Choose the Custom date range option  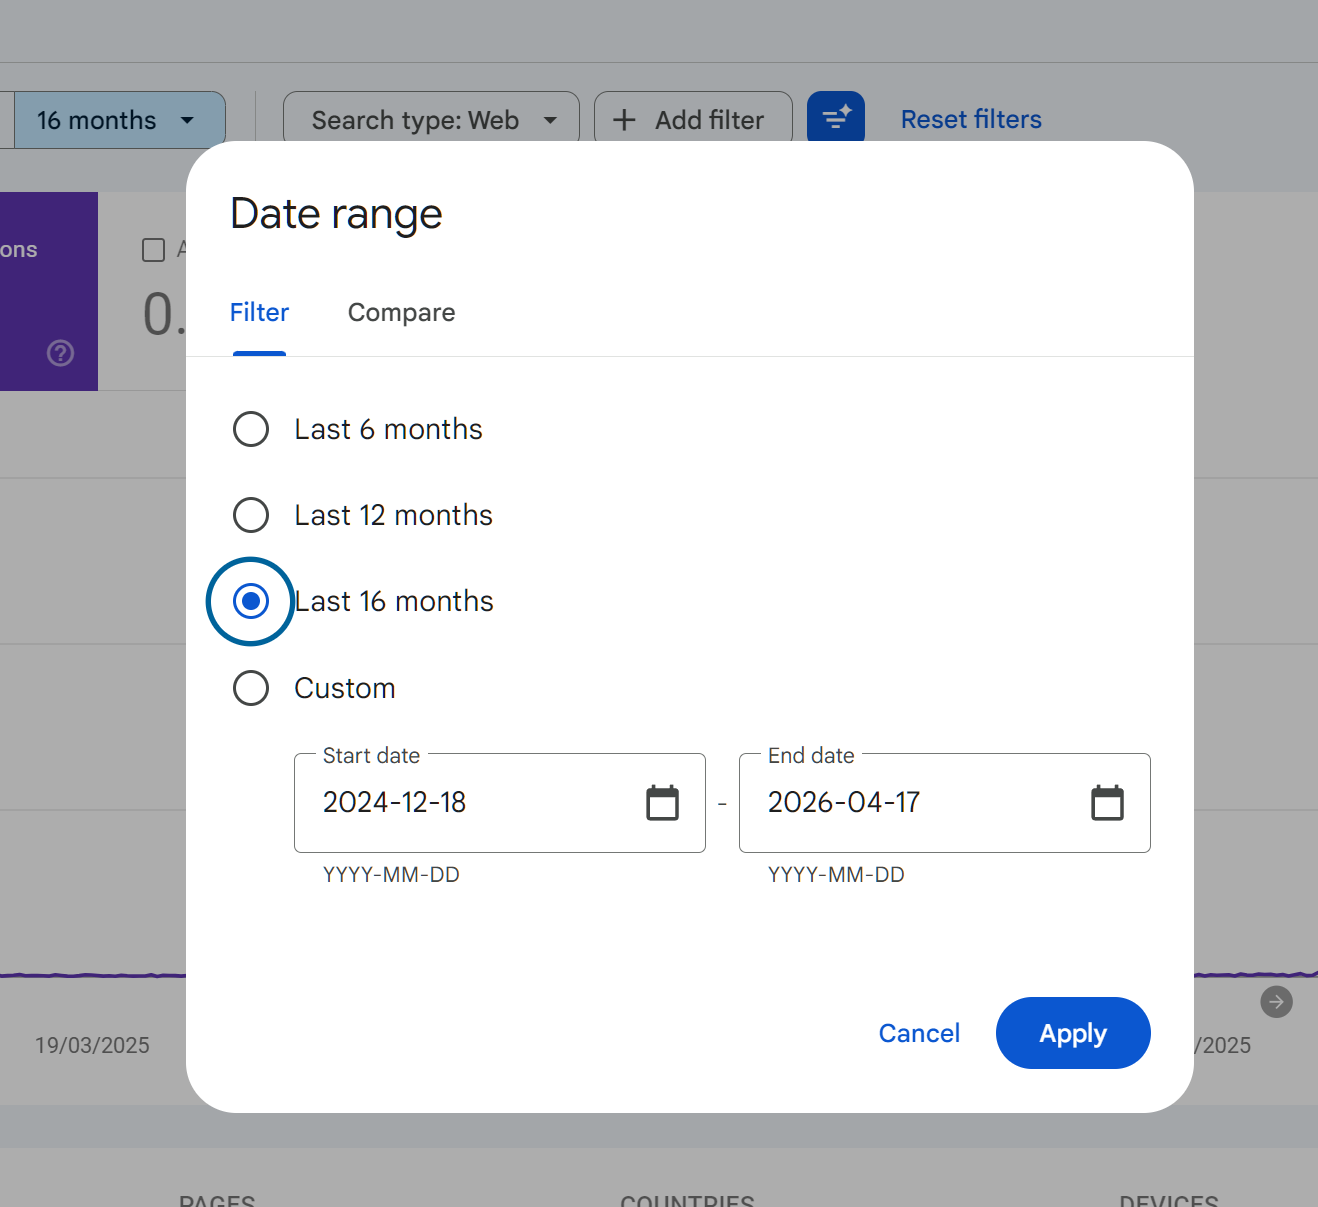pyautogui.click(x=251, y=688)
